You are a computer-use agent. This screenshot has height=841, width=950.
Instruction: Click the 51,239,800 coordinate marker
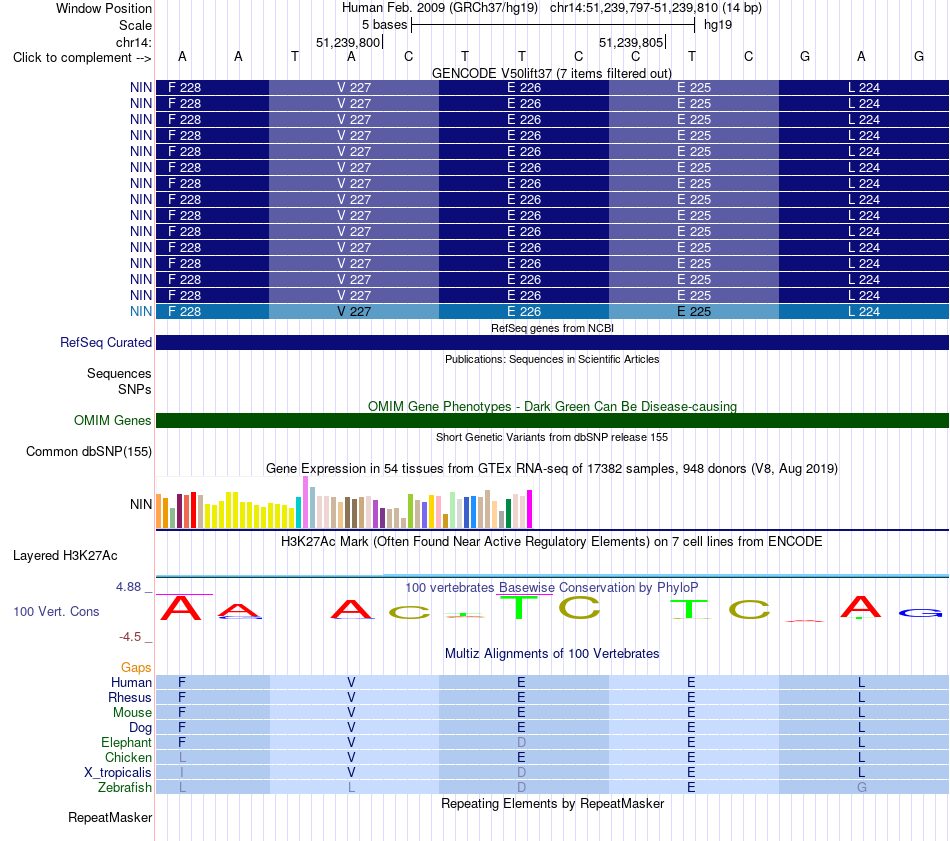(348, 42)
